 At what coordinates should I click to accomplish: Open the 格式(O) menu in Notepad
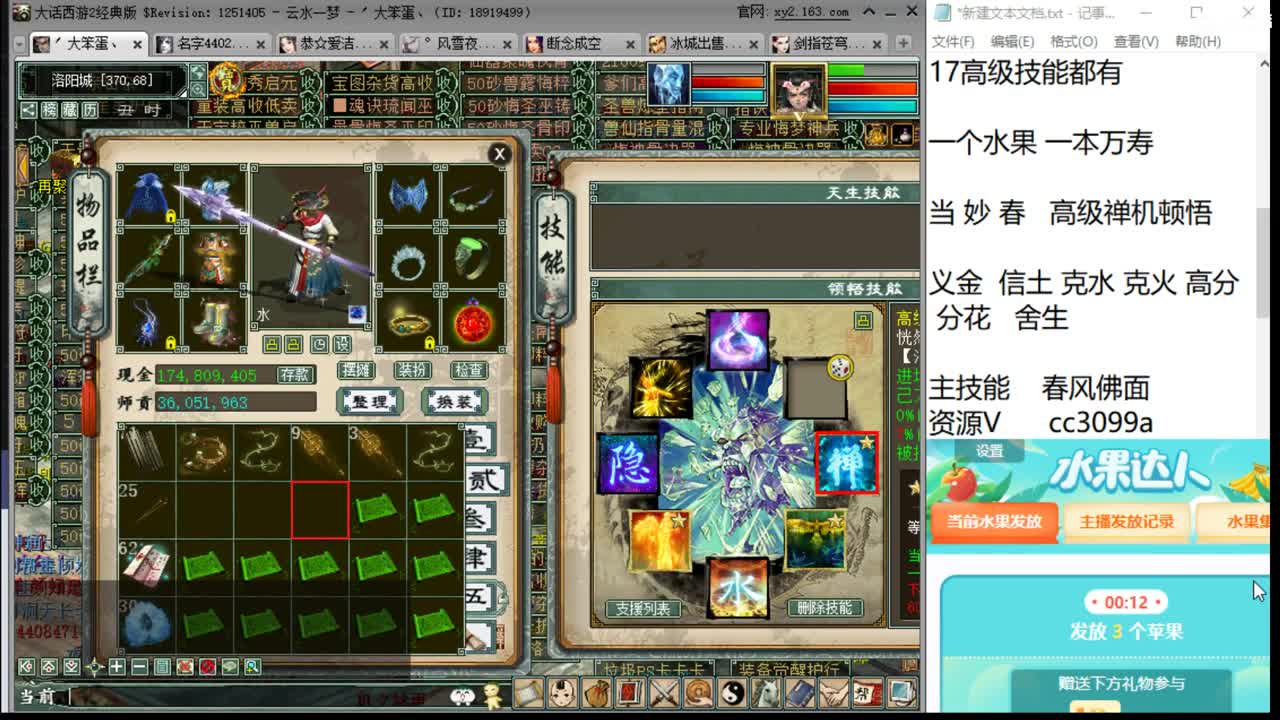[x=1074, y=42]
